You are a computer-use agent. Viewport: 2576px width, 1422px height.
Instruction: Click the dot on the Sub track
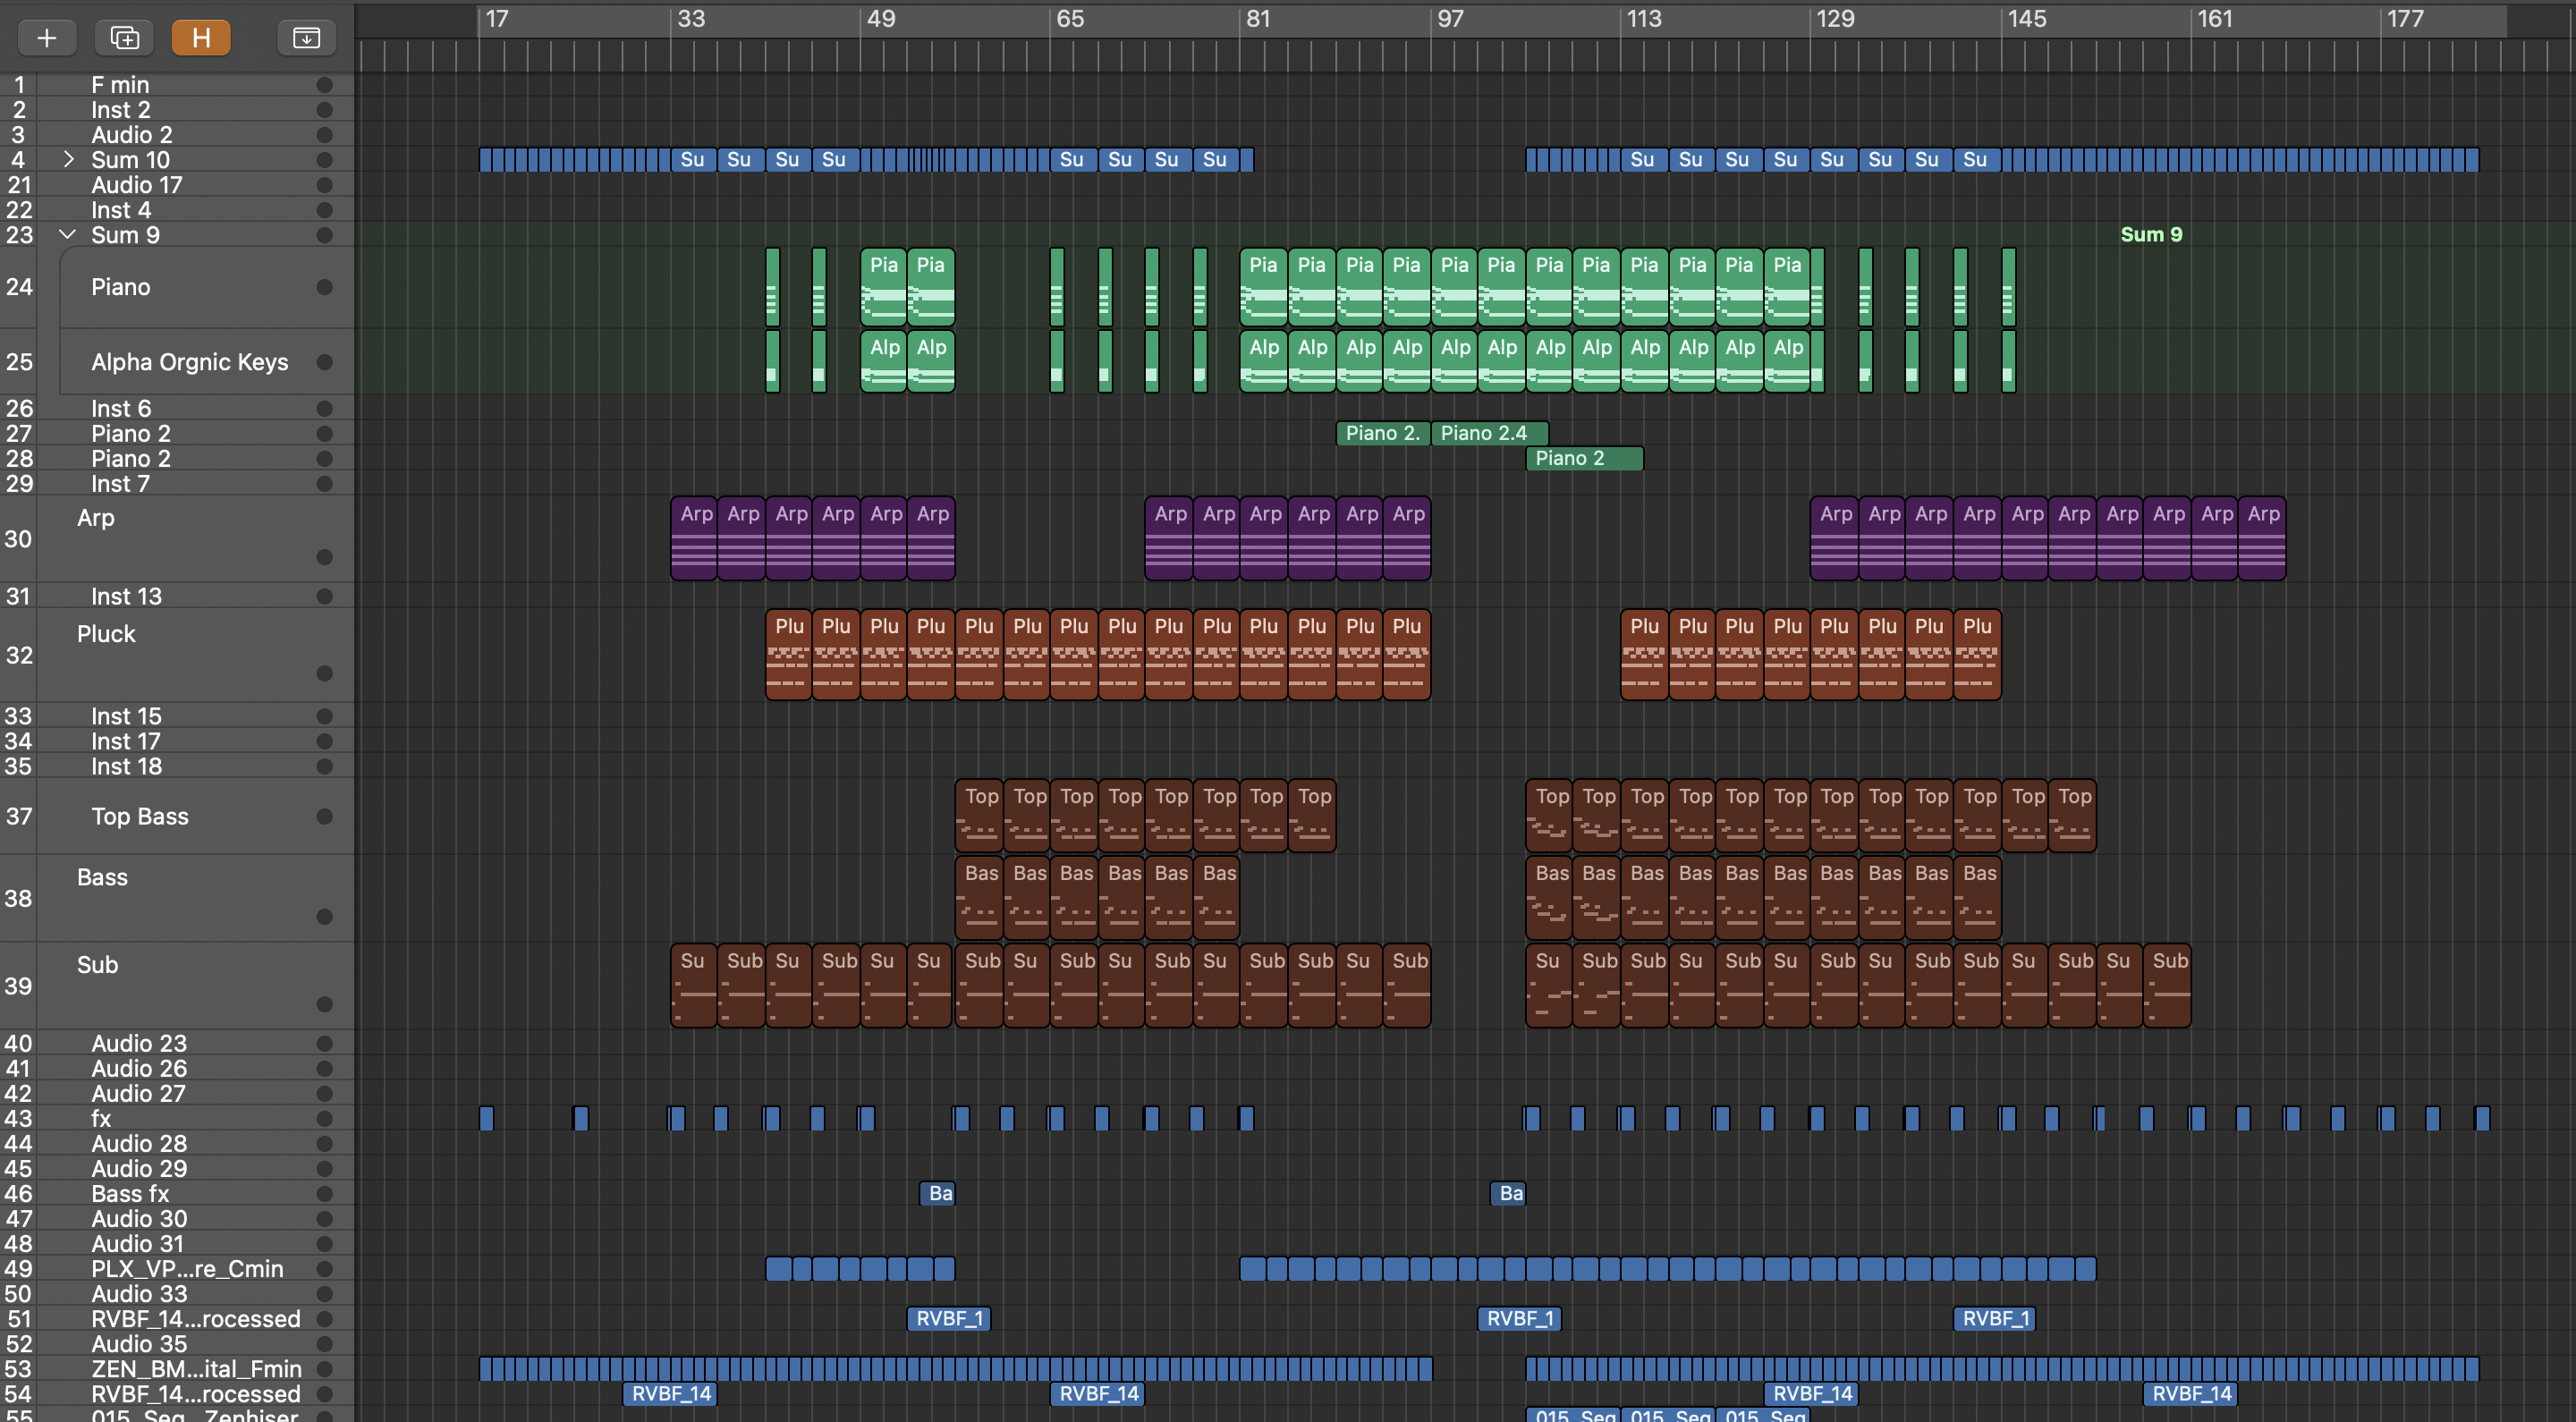(x=324, y=1004)
